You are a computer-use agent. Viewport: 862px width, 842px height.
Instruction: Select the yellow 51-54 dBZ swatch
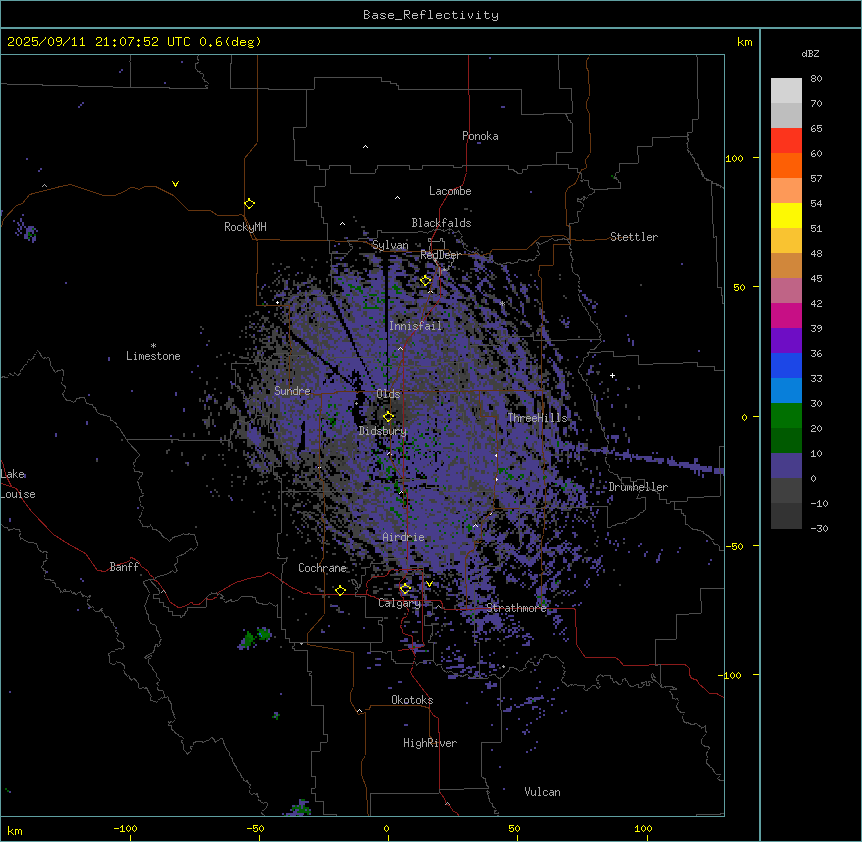click(x=786, y=215)
